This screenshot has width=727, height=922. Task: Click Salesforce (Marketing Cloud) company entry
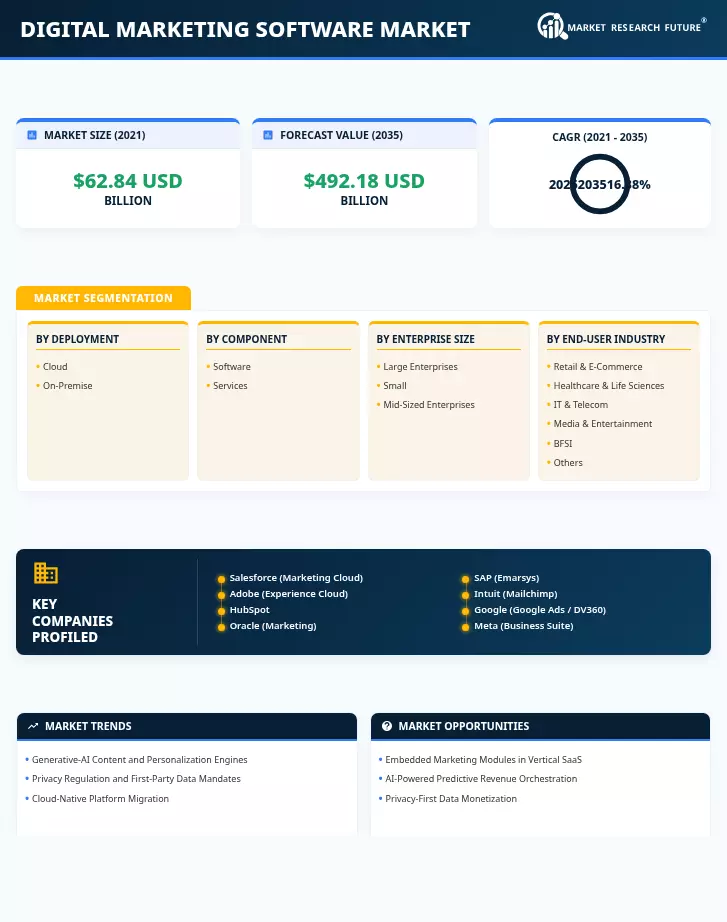296,578
